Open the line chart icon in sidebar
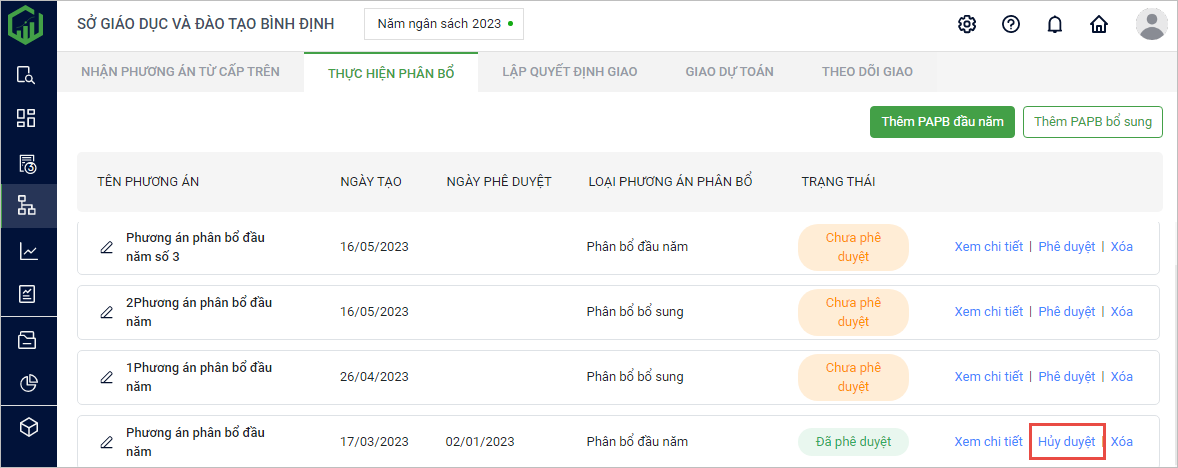The height and width of the screenshot is (468, 1178). [27, 251]
